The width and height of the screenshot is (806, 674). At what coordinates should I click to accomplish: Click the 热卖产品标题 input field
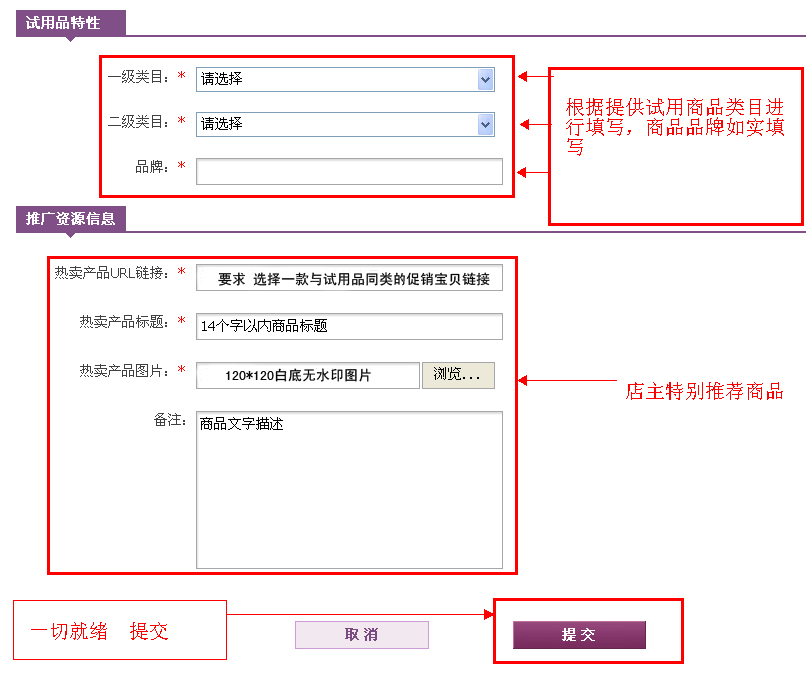click(x=349, y=326)
